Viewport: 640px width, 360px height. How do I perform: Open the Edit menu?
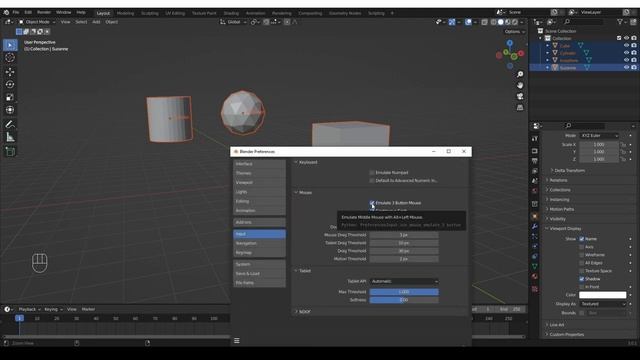28,13
